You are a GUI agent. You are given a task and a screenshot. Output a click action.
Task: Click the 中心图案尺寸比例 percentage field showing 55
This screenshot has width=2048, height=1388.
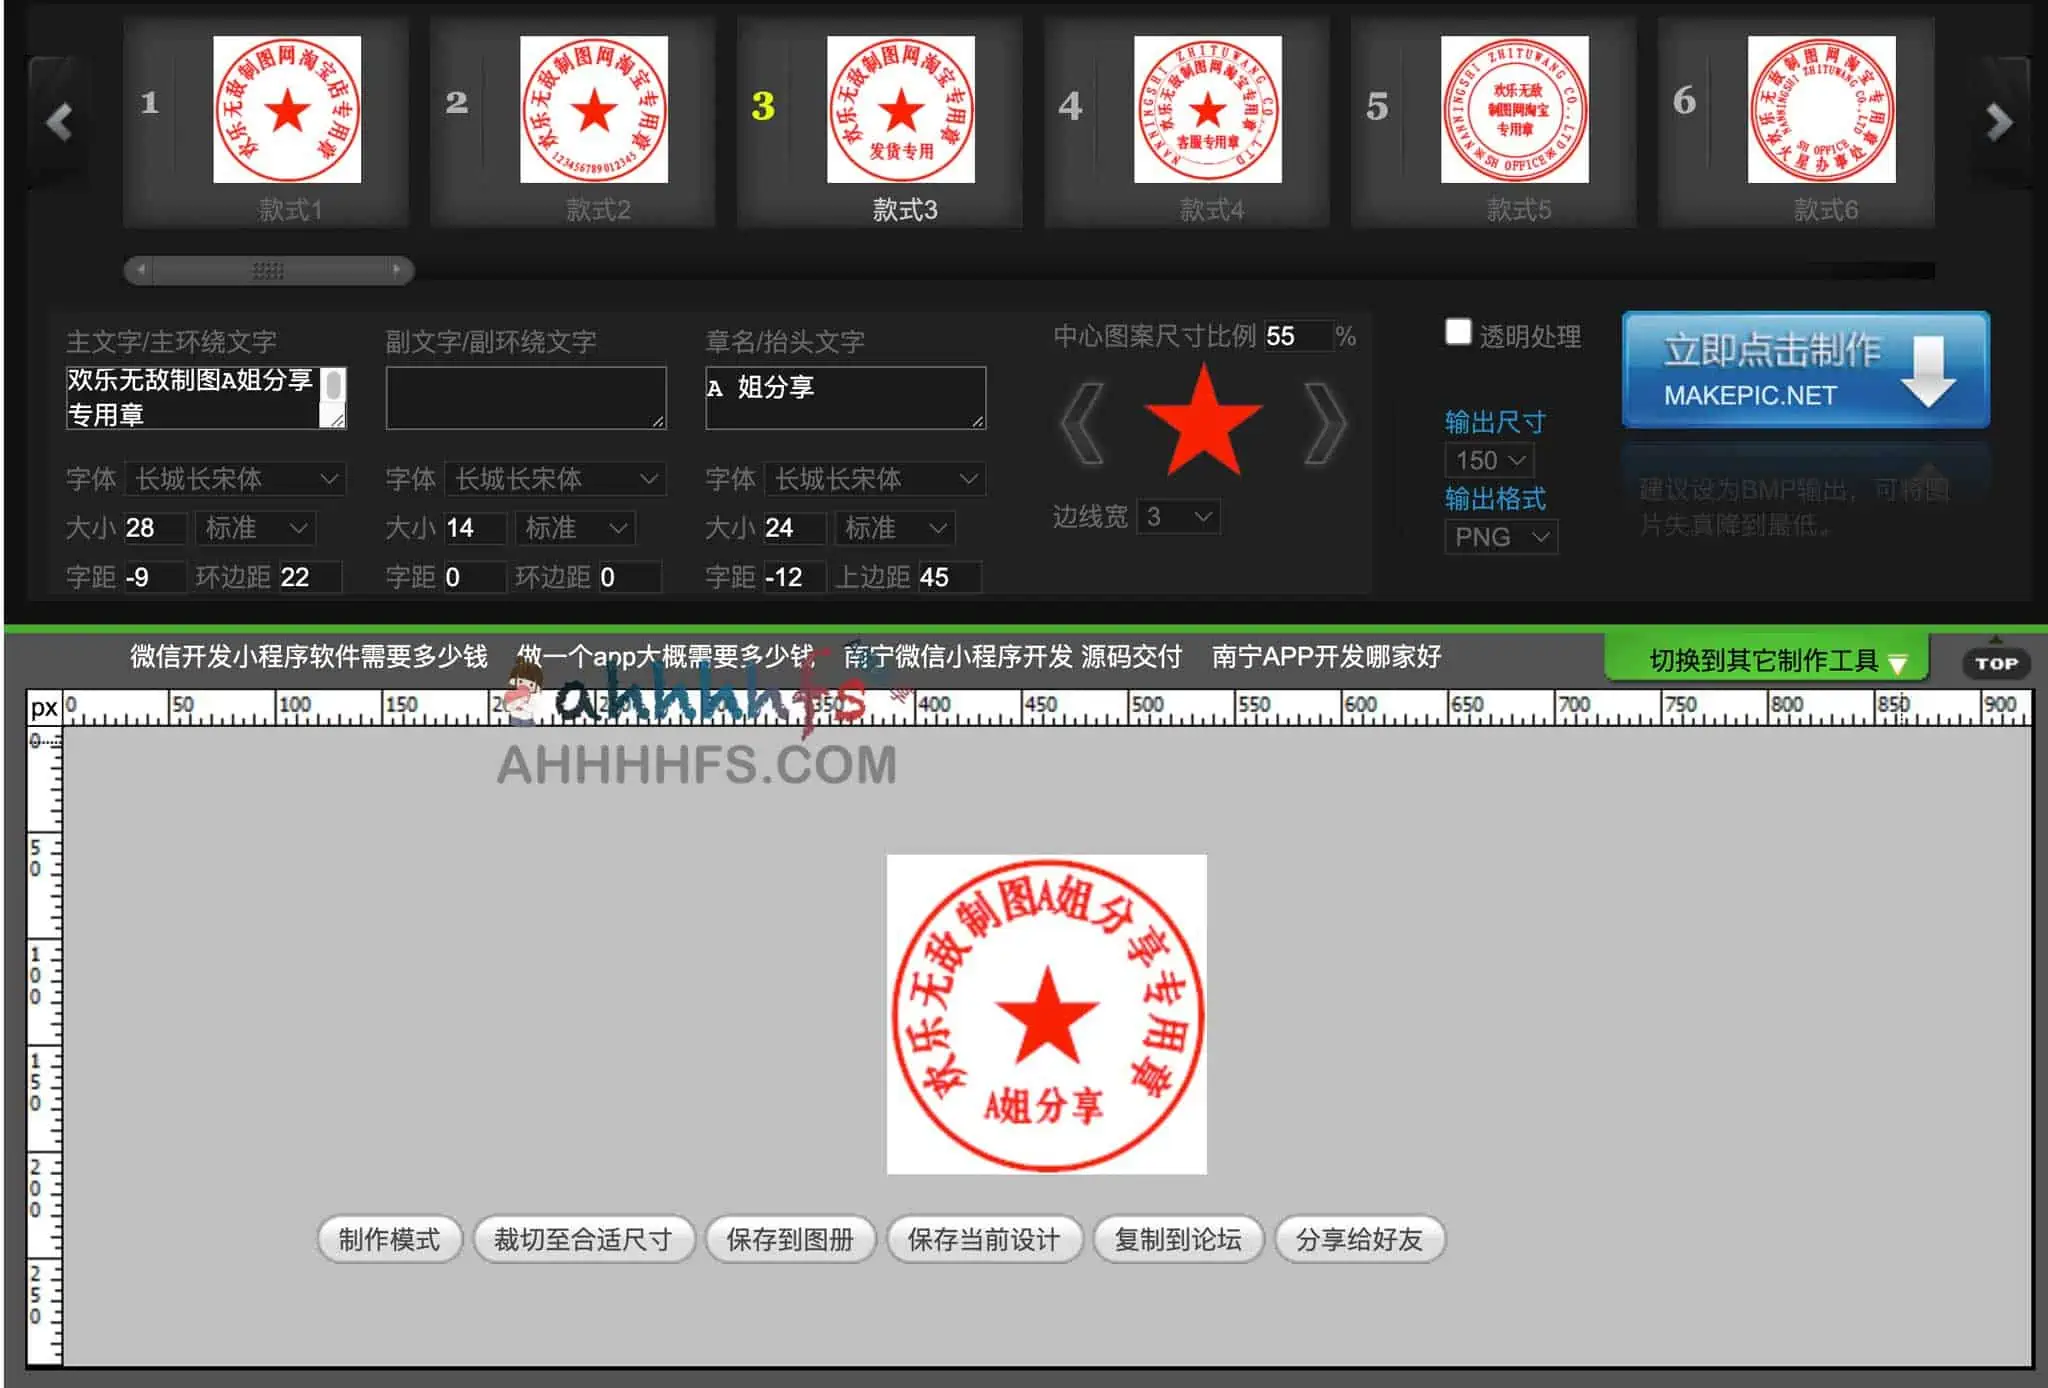(x=1299, y=337)
